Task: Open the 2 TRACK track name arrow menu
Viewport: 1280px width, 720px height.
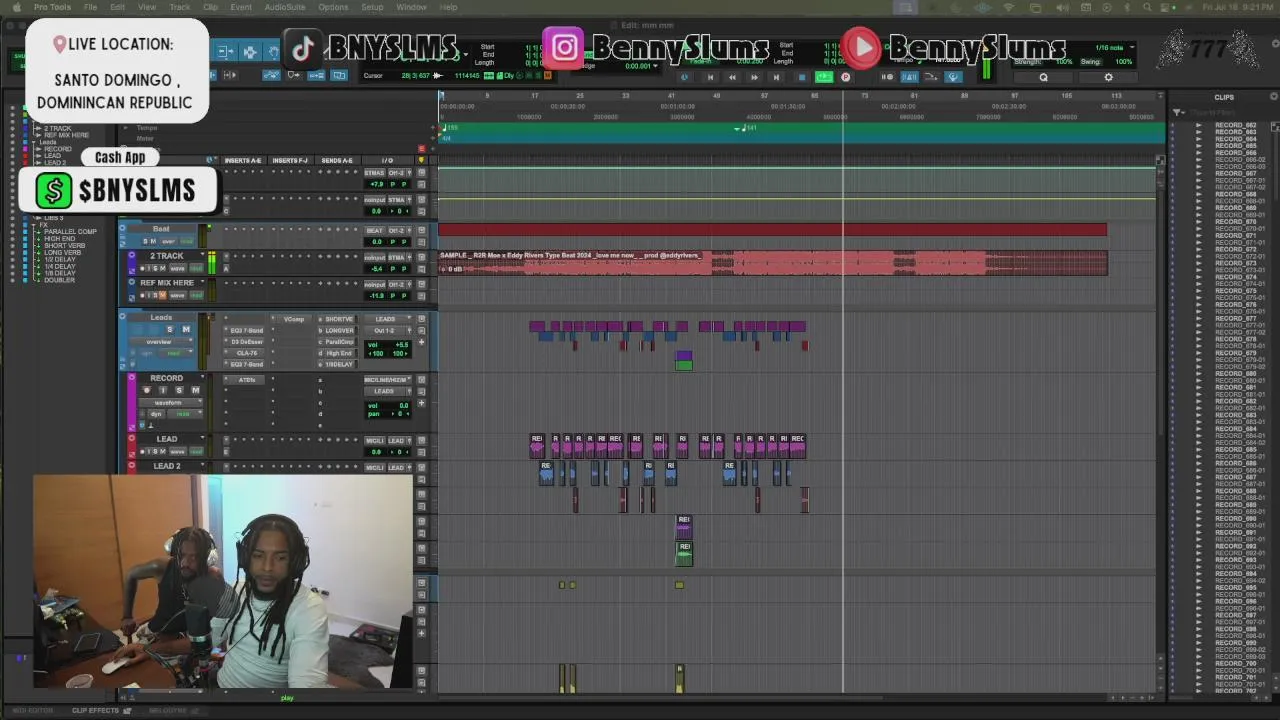Action: (x=202, y=254)
